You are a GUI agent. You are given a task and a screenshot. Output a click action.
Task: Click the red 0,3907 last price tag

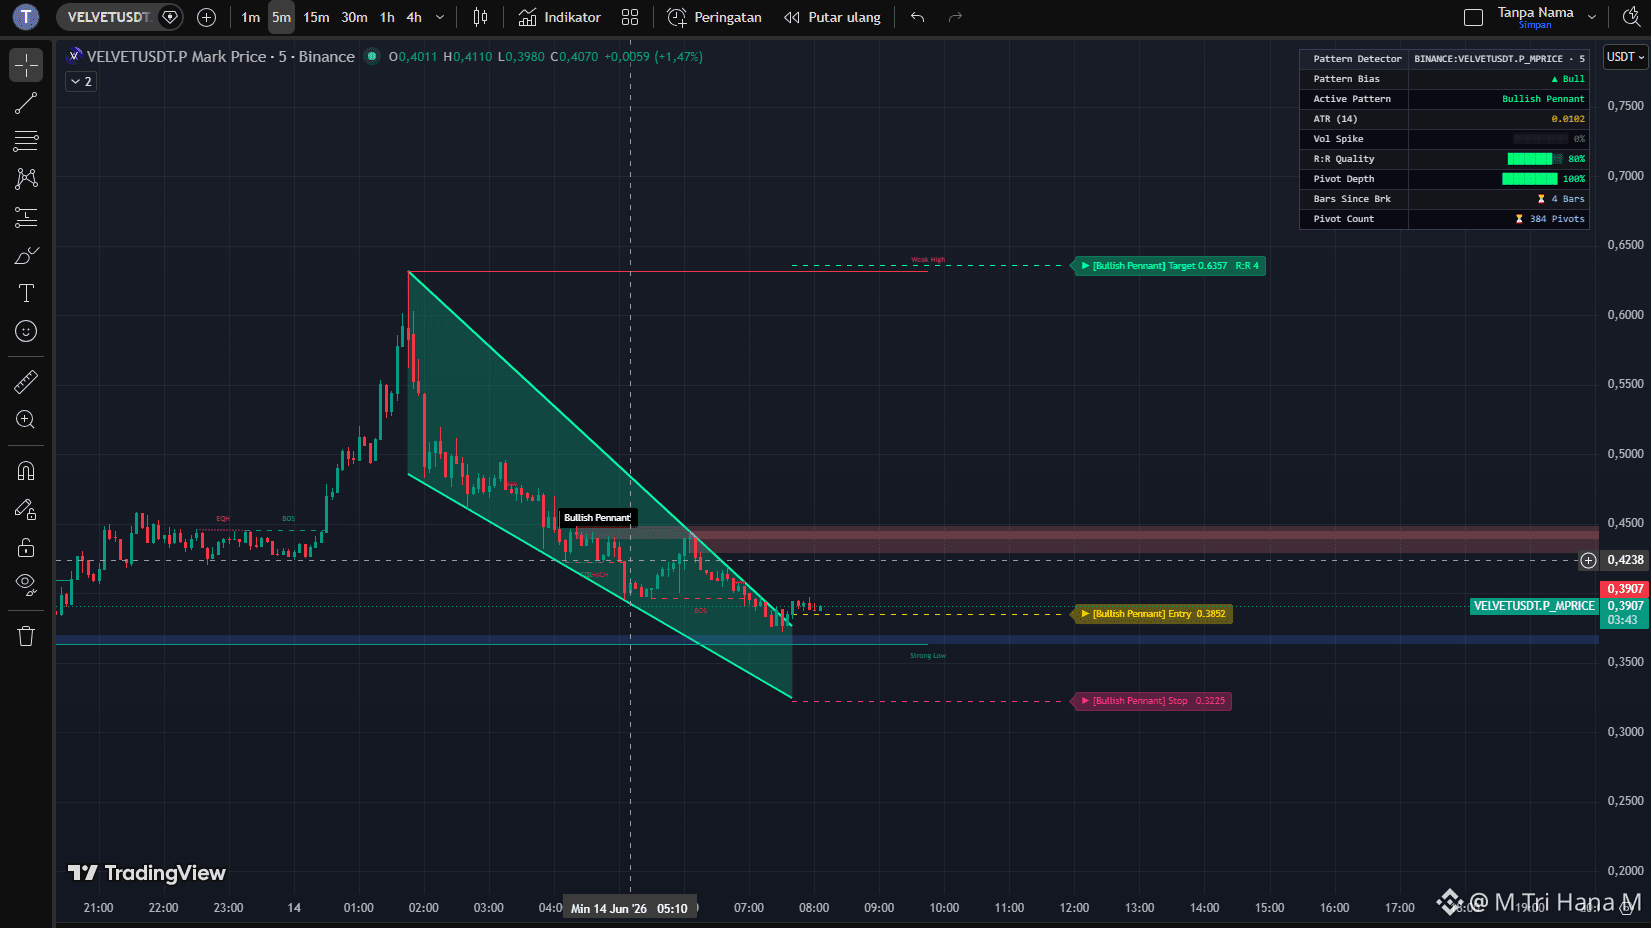(1625, 589)
